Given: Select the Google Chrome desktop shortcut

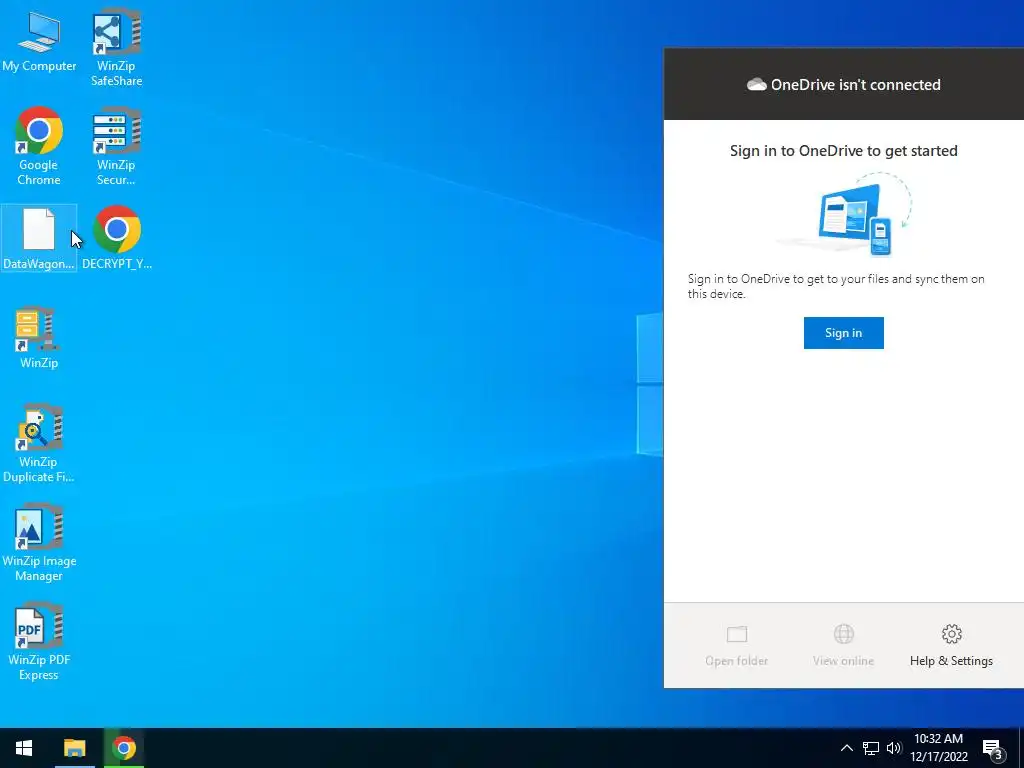Looking at the screenshot, I should pyautogui.click(x=39, y=146).
